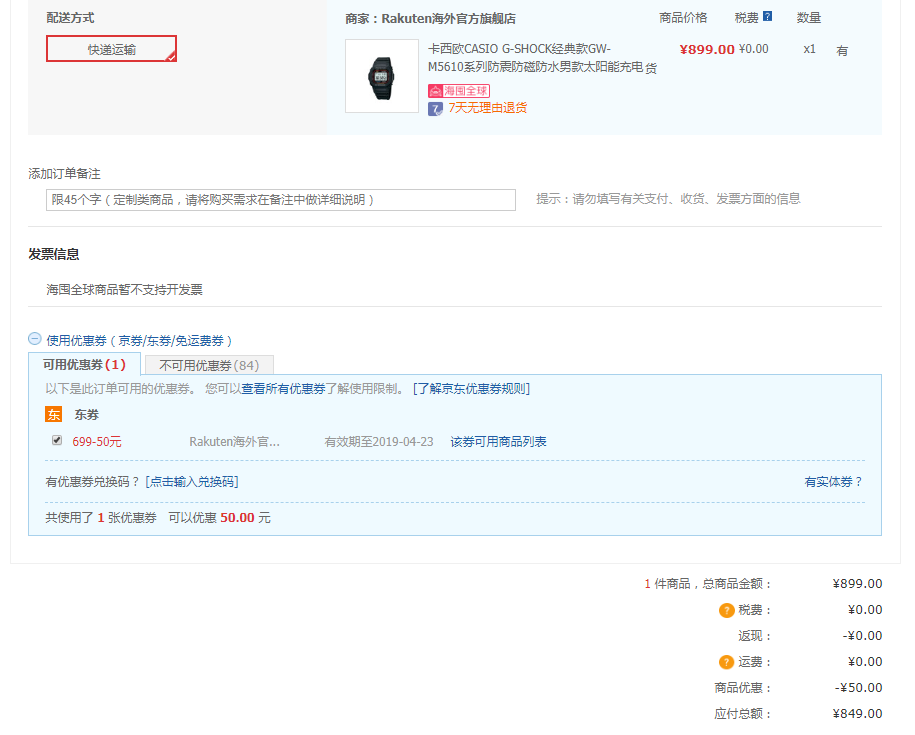Open the 卡西欧CASIO G-SHOCK product title link
Screen dimensions: 915x735
click(535, 58)
